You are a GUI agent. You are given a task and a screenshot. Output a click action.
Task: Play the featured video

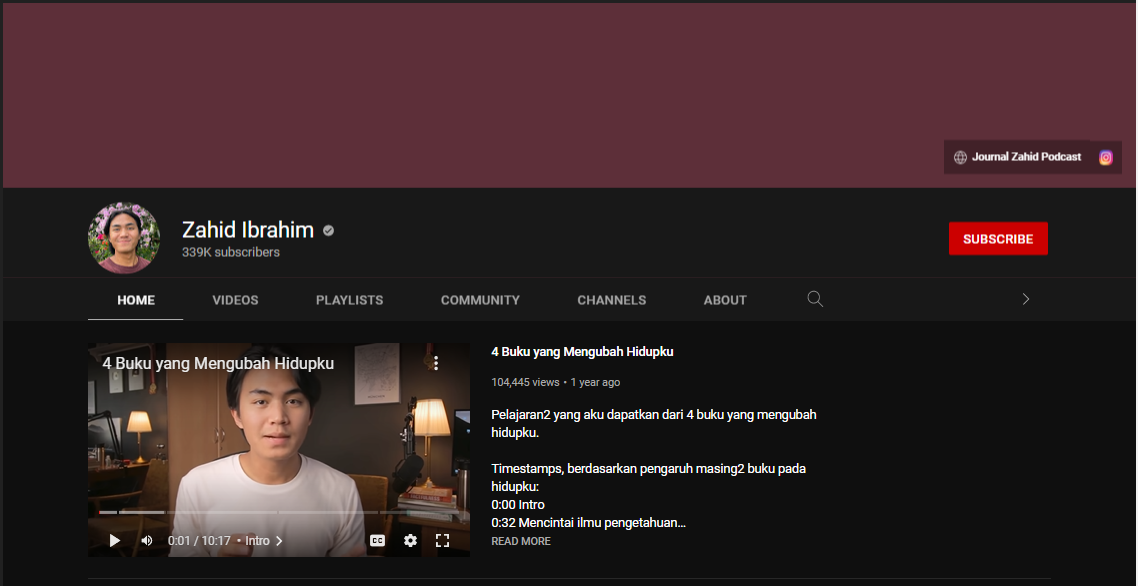(115, 540)
